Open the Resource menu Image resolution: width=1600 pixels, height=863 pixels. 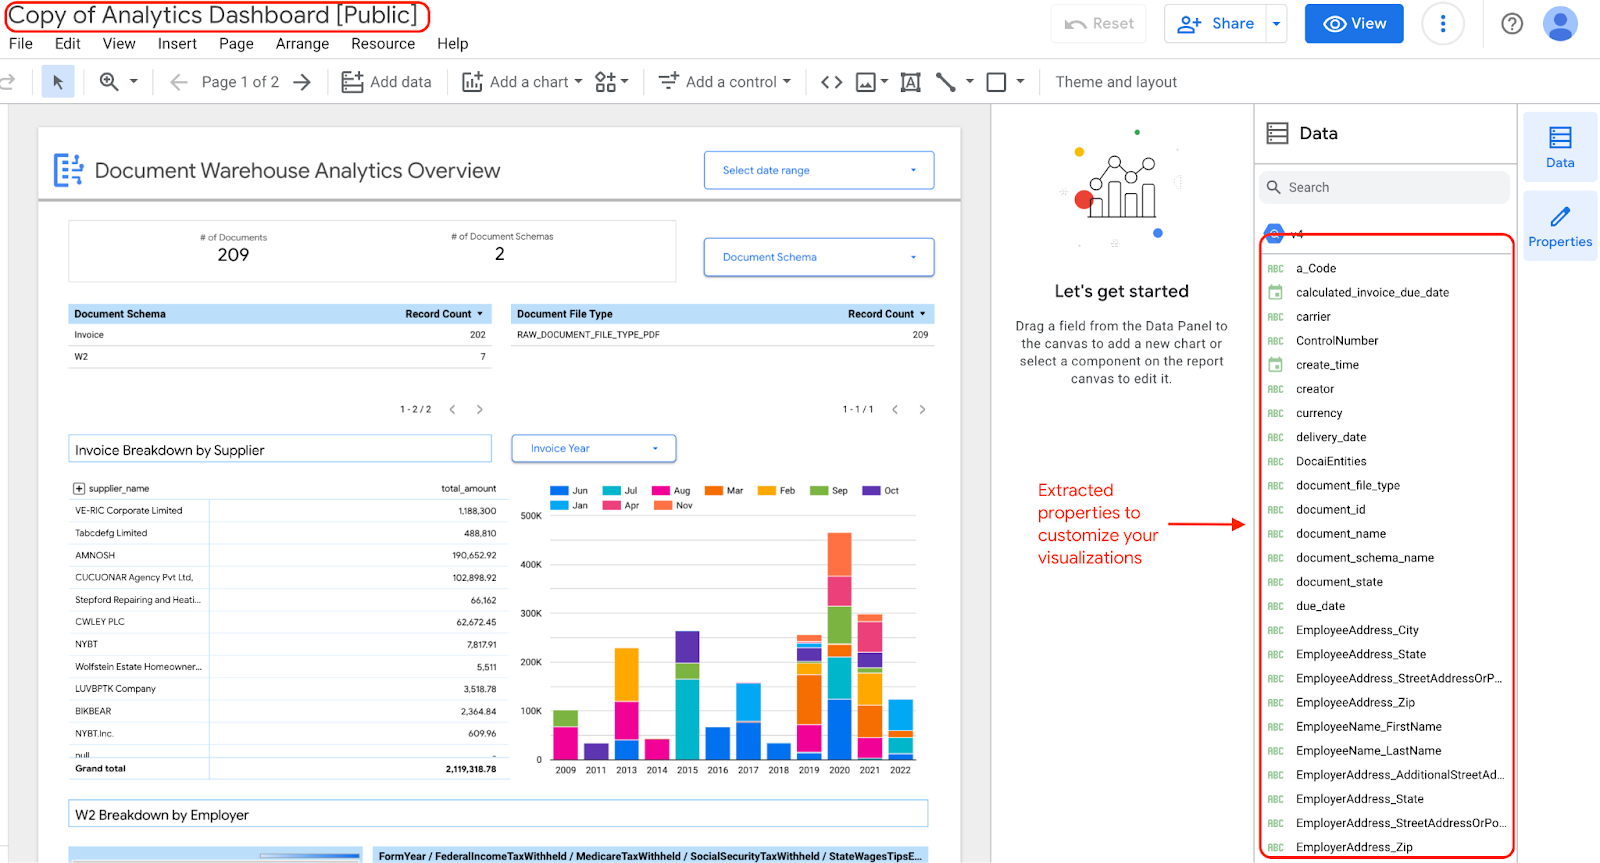[x=382, y=44]
